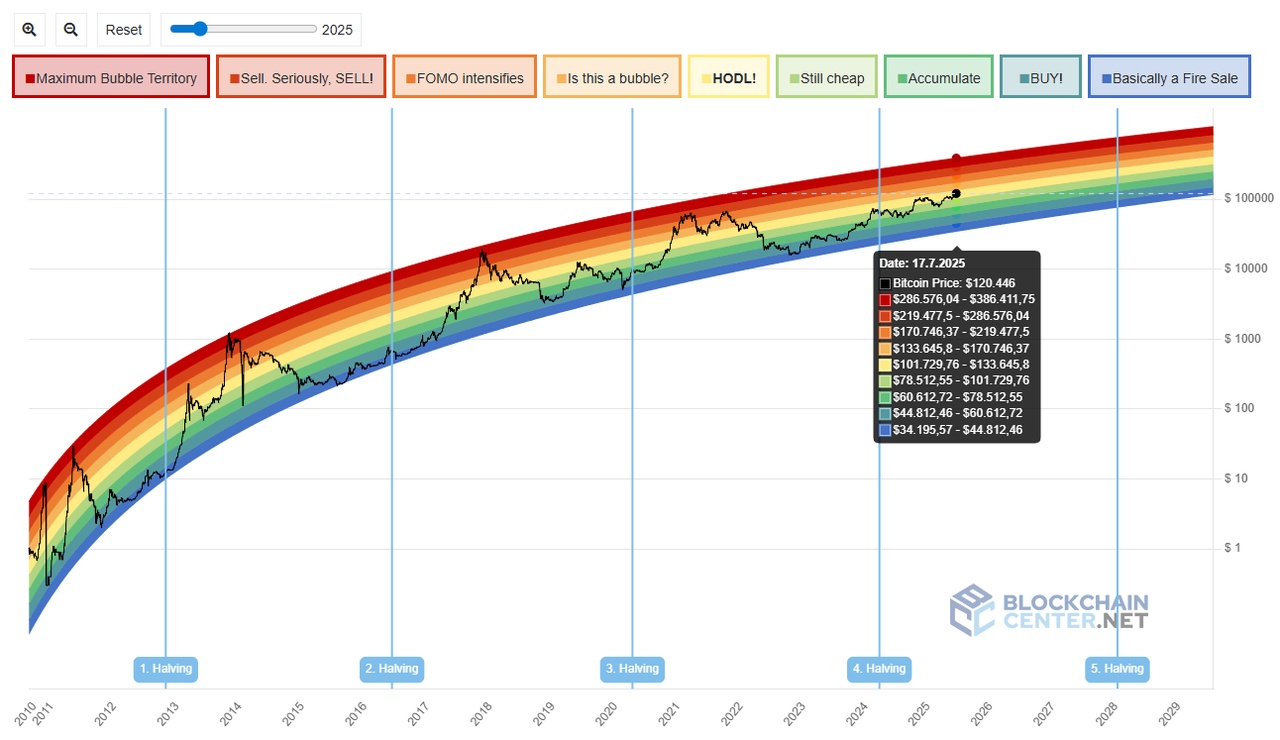Click the zoom in magnifier button
Viewport: 1280px width, 740px height.
tap(29, 30)
